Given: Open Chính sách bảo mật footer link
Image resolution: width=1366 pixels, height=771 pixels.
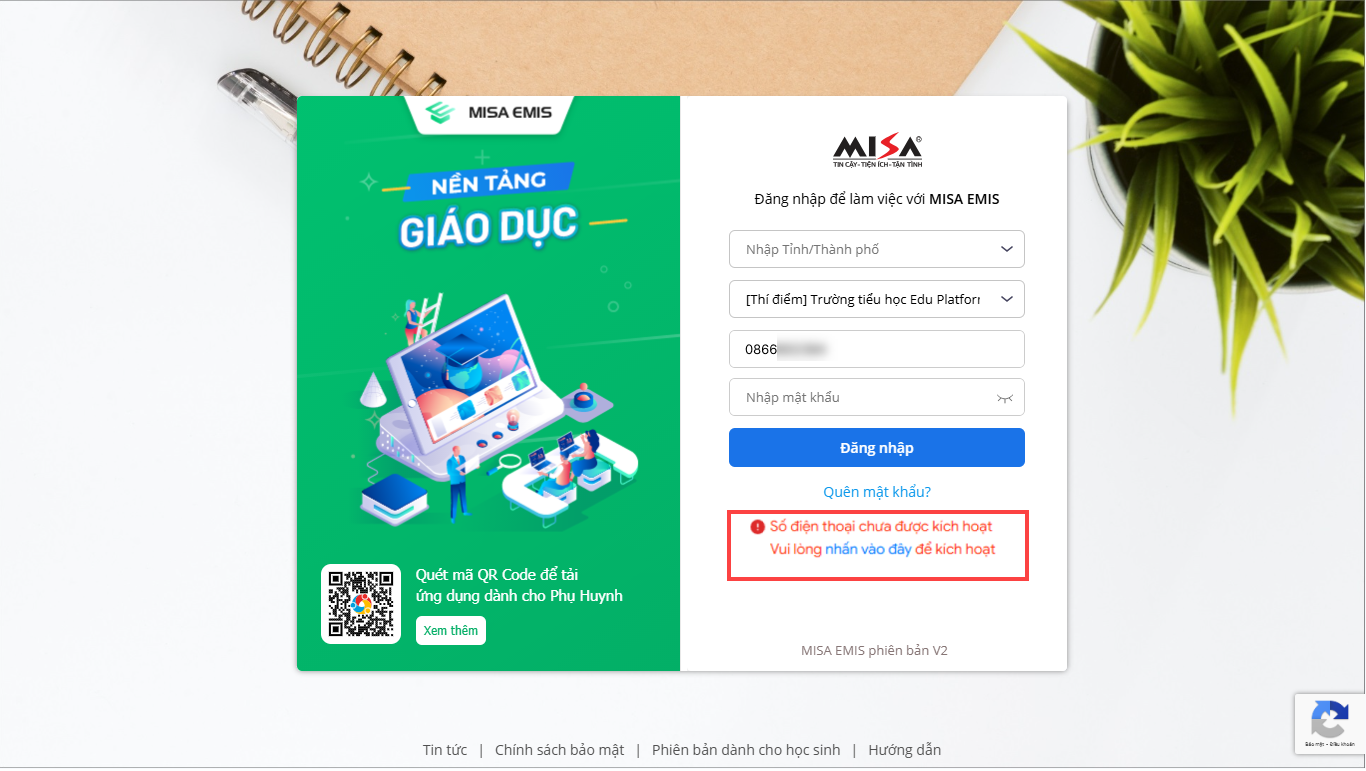Looking at the screenshot, I should point(559,750).
